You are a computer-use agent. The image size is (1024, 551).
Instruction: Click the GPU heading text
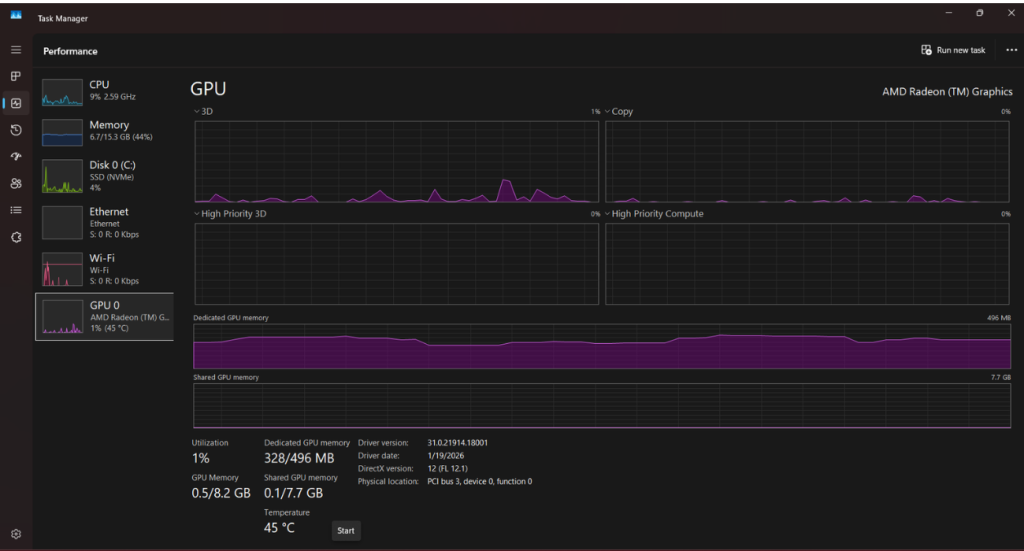coord(208,89)
